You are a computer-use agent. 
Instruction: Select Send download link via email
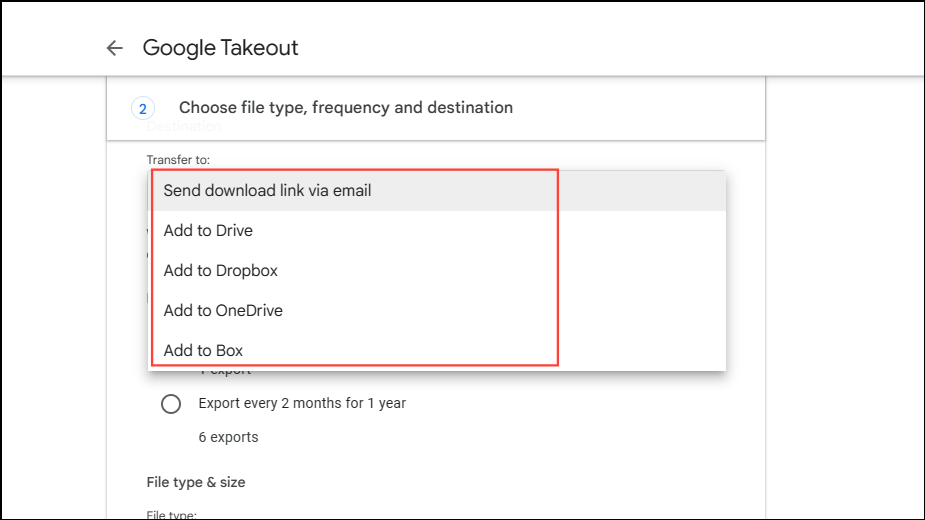(437, 191)
